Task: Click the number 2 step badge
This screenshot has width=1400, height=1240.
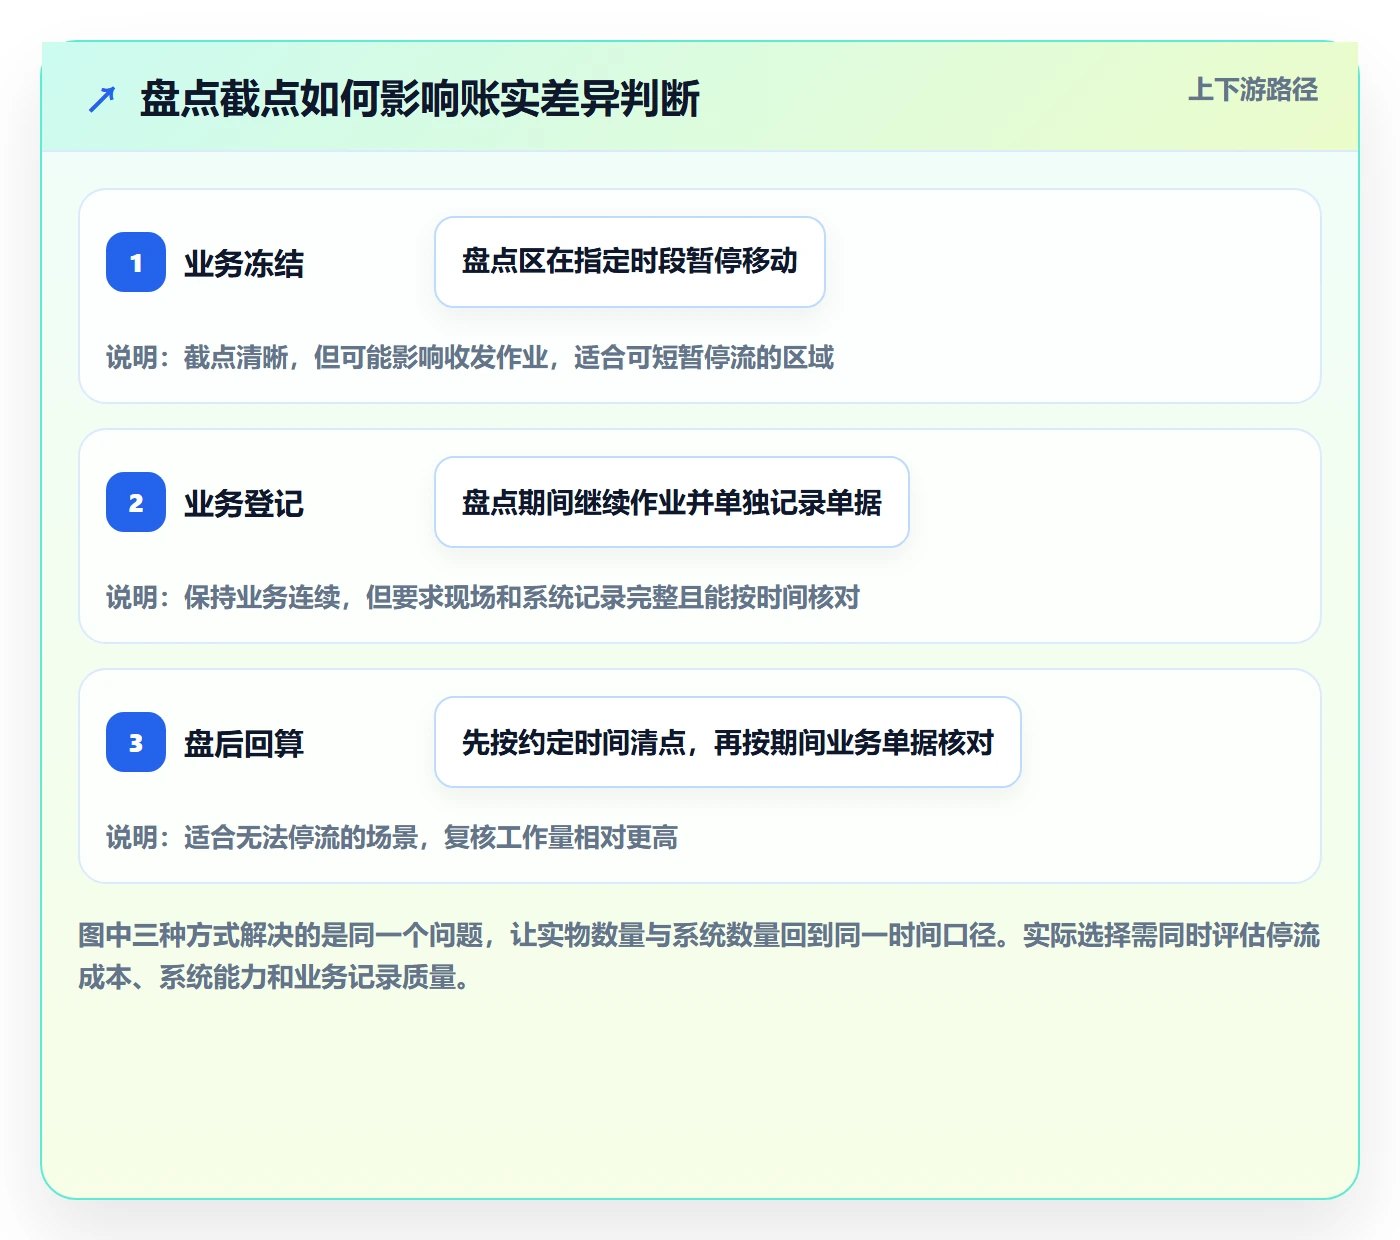Action: [136, 502]
